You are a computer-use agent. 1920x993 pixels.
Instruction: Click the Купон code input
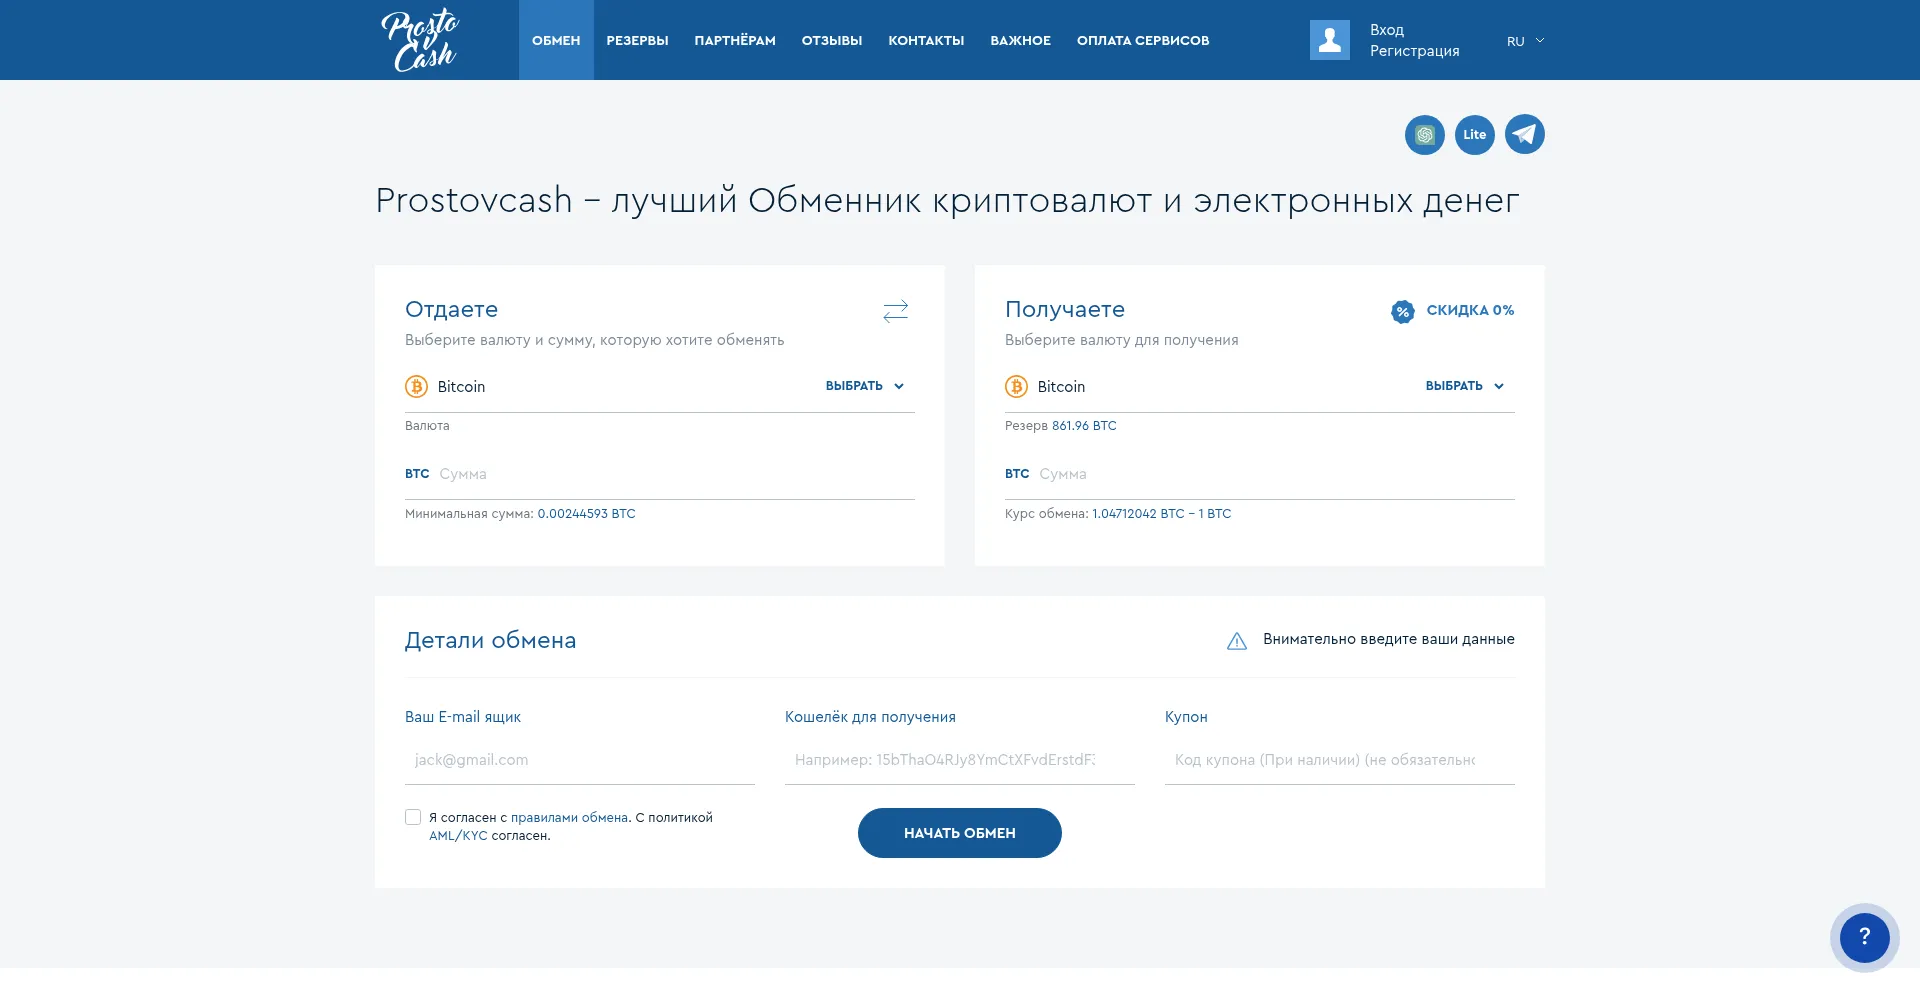click(1340, 760)
